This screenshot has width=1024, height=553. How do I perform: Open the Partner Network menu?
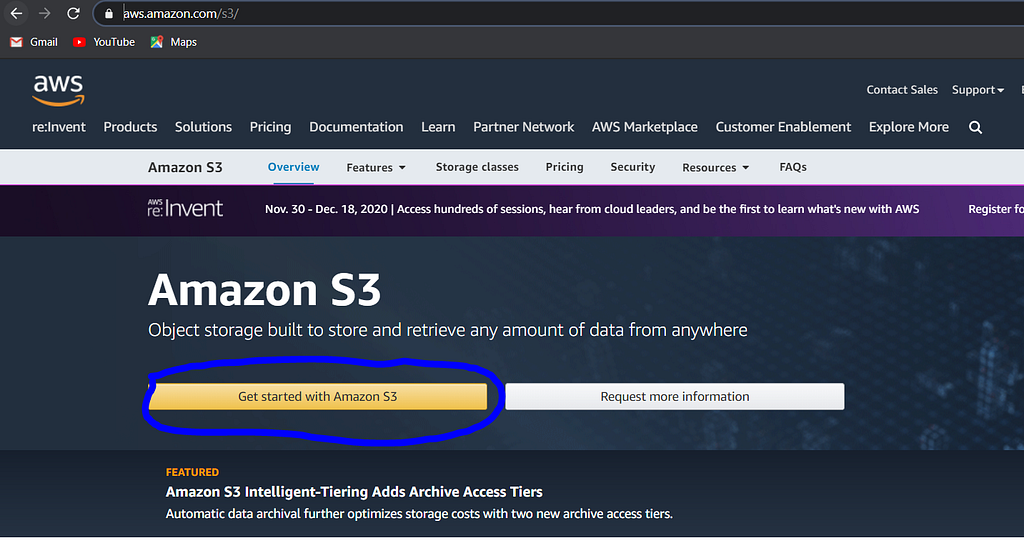pyautogui.click(x=524, y=127)
